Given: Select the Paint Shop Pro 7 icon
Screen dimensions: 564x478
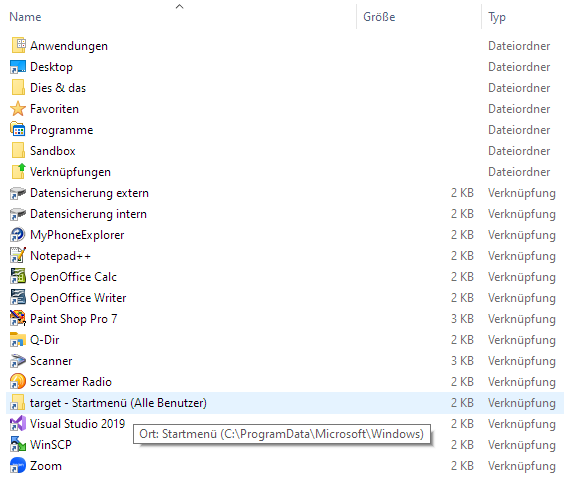Looking at the screenshot, I should click(18, 319).
